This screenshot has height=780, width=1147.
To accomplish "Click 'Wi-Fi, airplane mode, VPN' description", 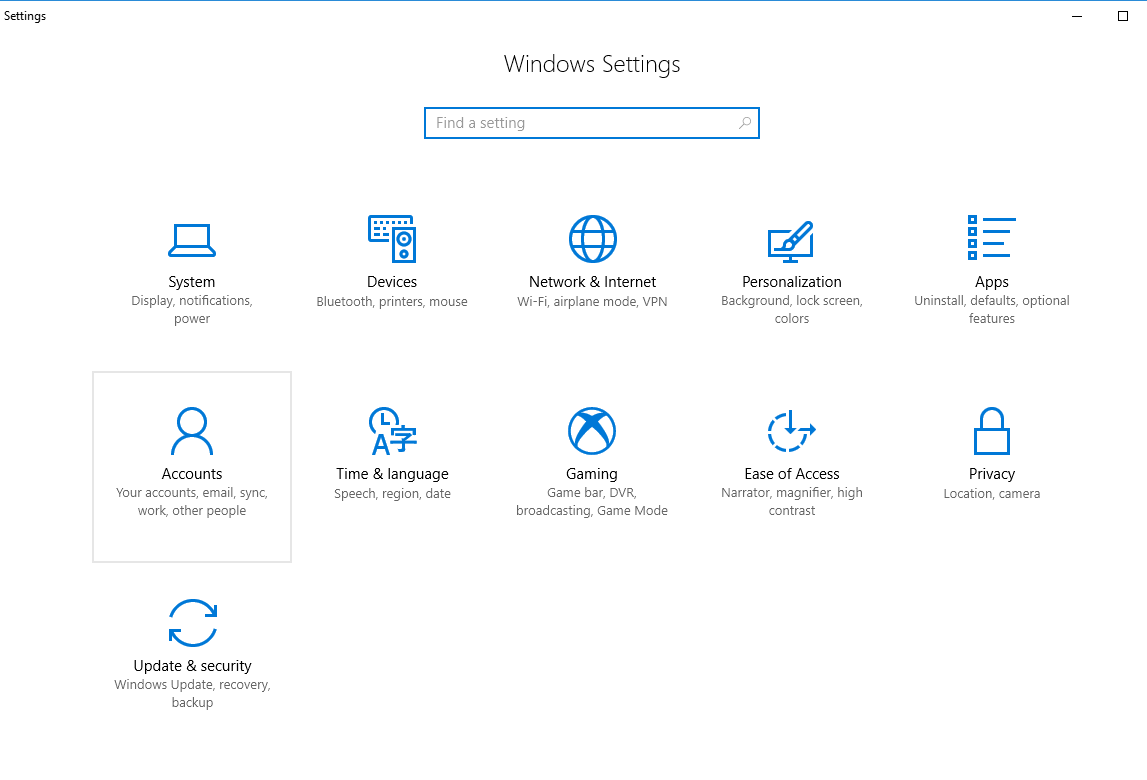I will (x=593, y=301).
